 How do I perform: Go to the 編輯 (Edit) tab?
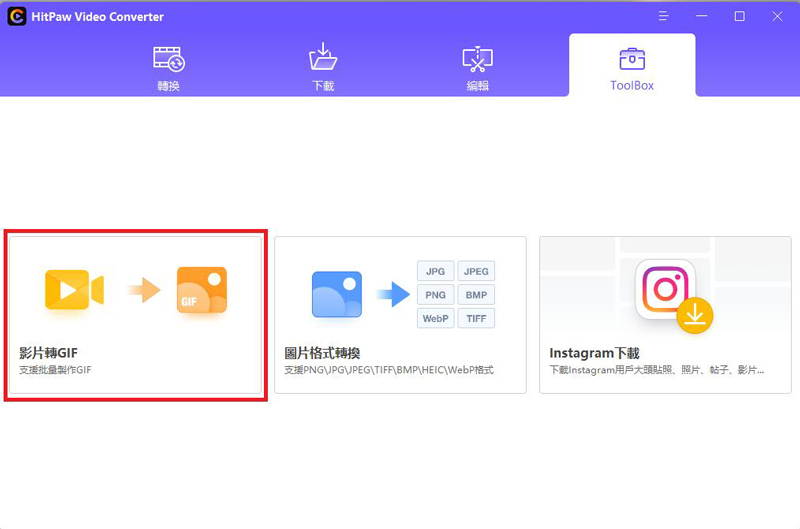tap(478, 69)
